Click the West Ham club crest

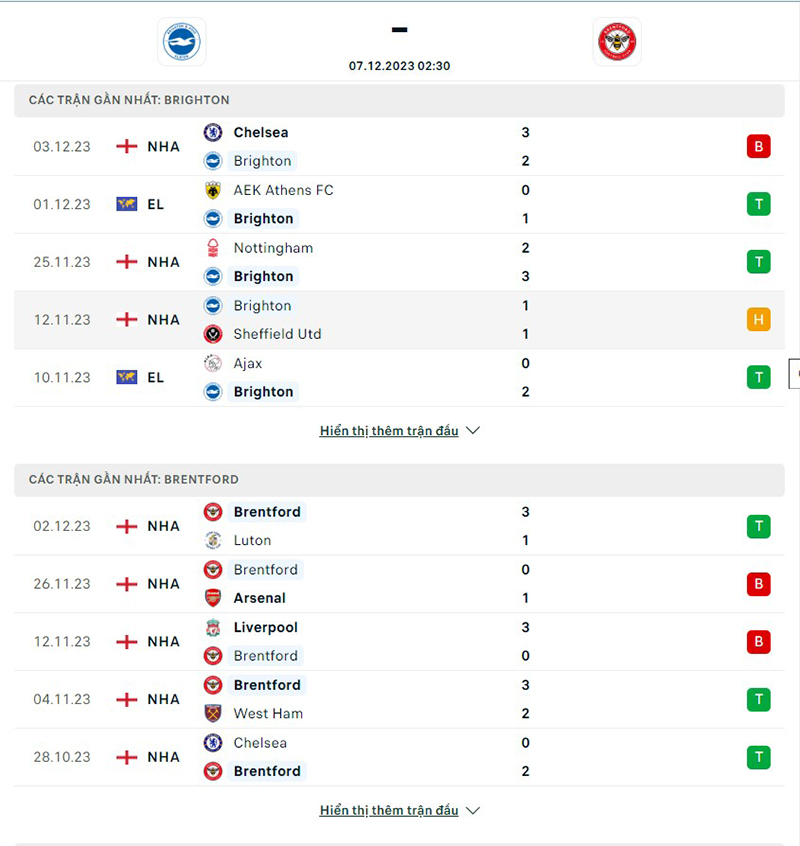coord(213,713)
